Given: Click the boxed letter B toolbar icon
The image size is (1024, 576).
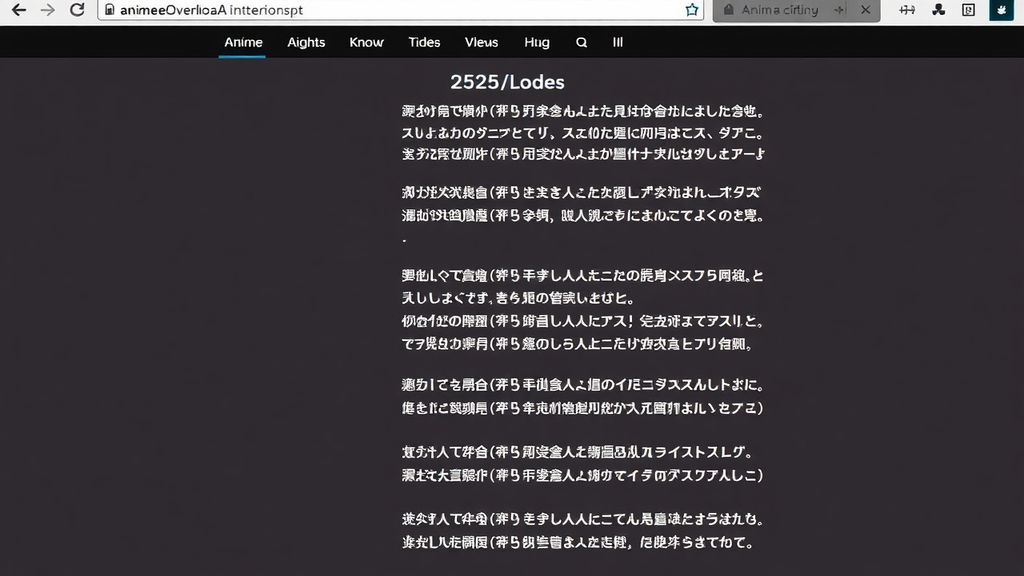Looking at the screenshot, I should click(x=968, y=10).
